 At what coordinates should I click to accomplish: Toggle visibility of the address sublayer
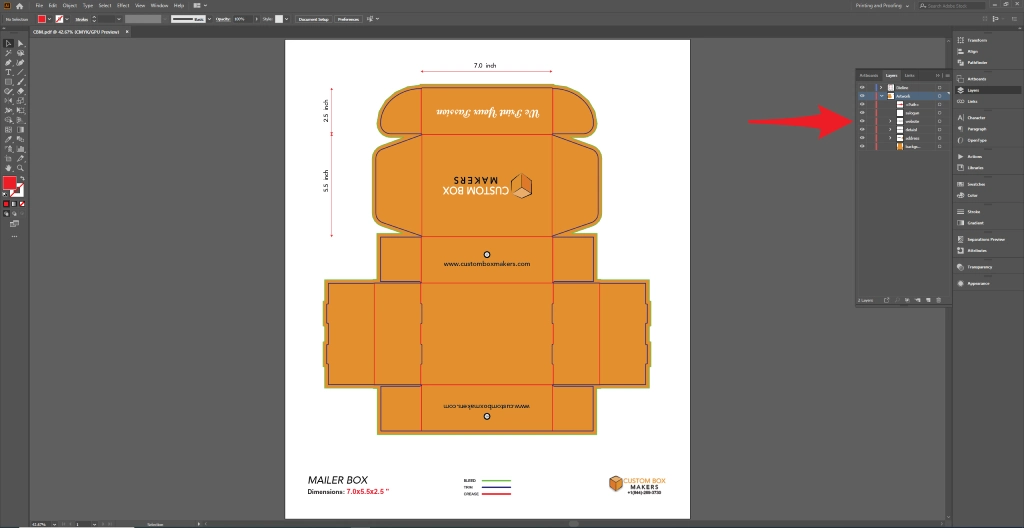tap(862, 138)
